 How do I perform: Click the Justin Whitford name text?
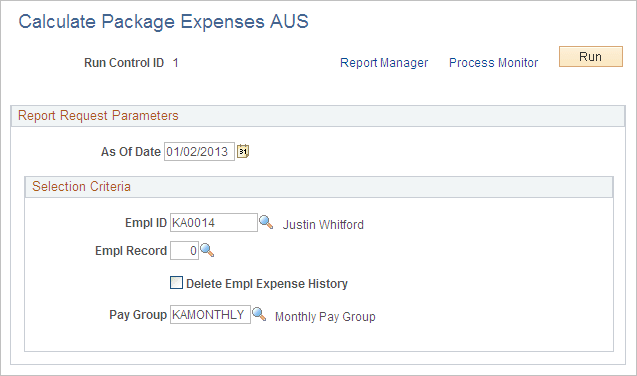coord(323,225)
